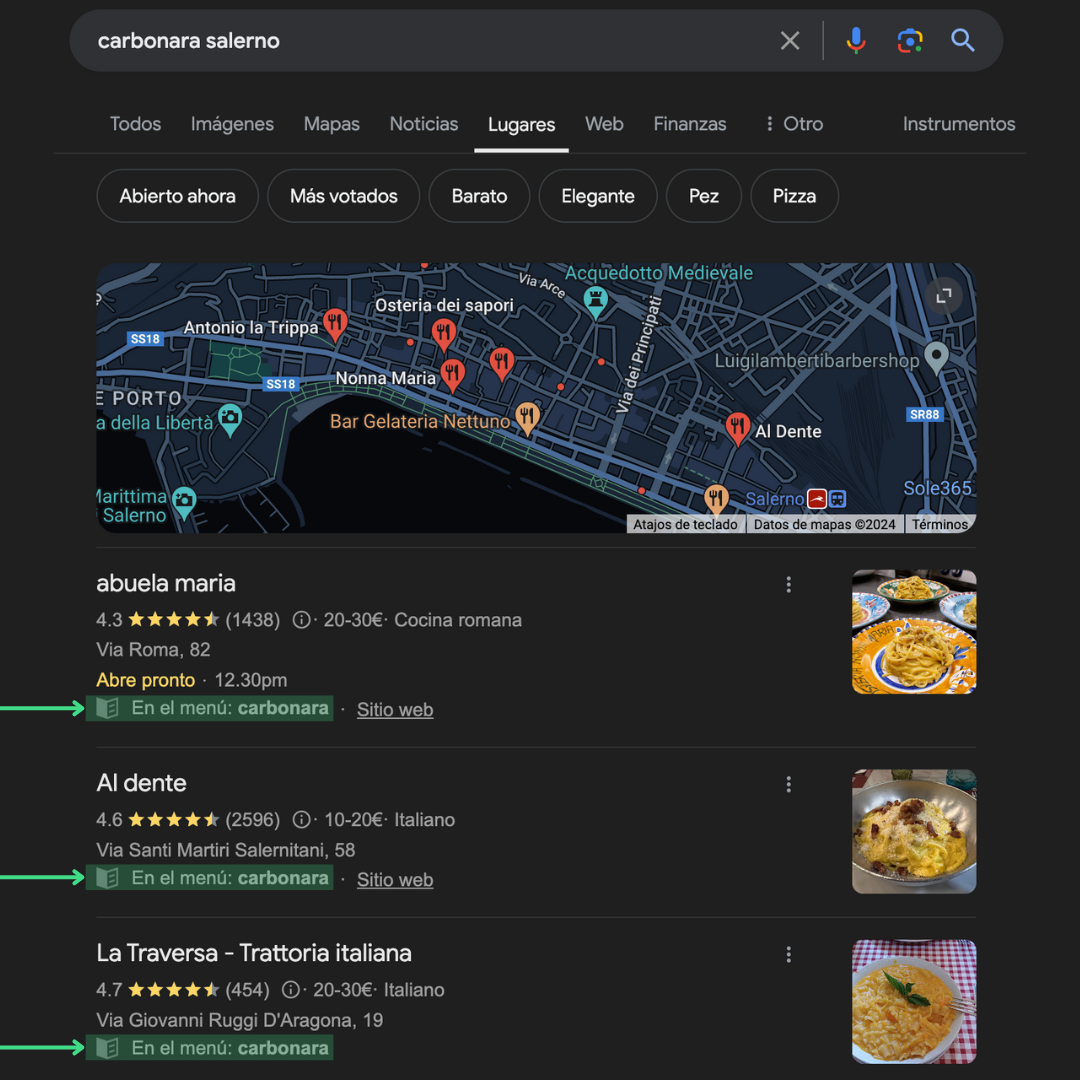Select Acquedotto Medievale landmark pin
This screenshot has width=1080, height=1080.
point(595,303)
